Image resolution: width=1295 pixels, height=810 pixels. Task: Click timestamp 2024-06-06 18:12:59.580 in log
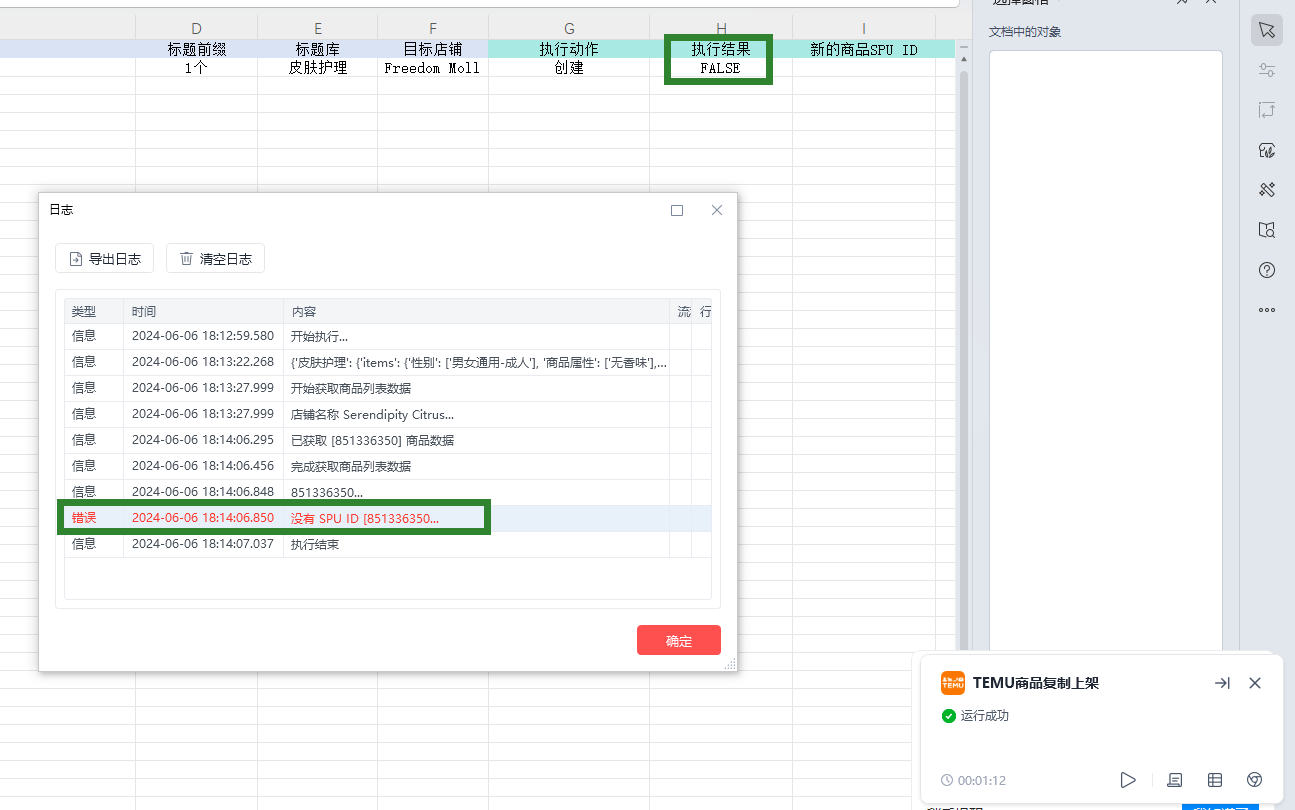click(x=203, y=336)
